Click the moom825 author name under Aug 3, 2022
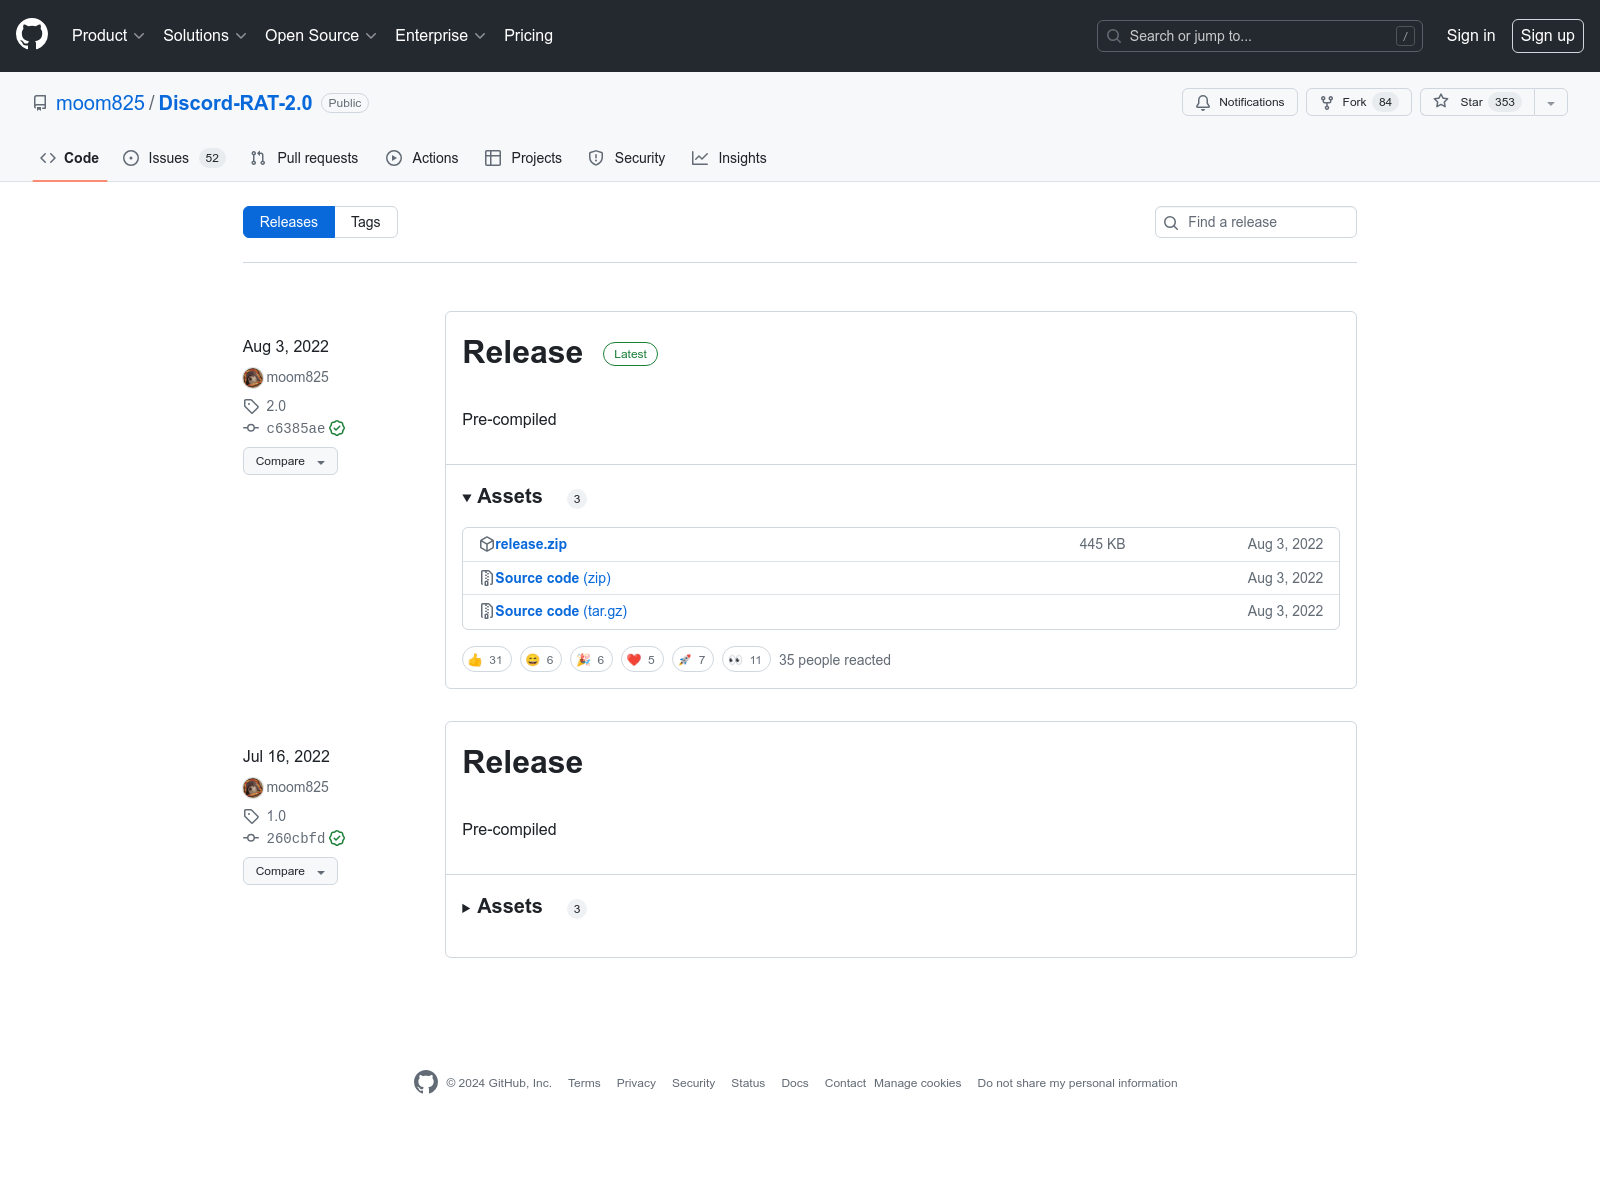This screenshot has width=1600, height=1200. (x=297, y=377)
